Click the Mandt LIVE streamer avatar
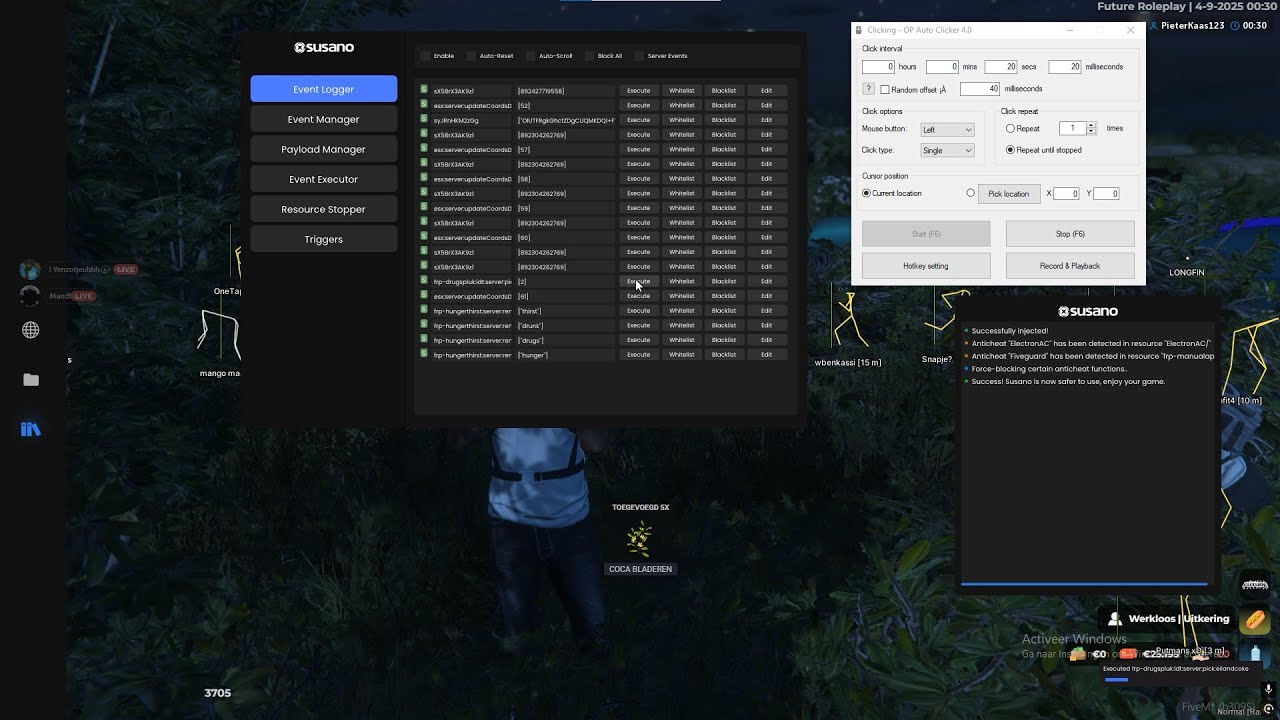Viewport: 1280px width, 720px height. pyautogui.click(x=30, y=296)
